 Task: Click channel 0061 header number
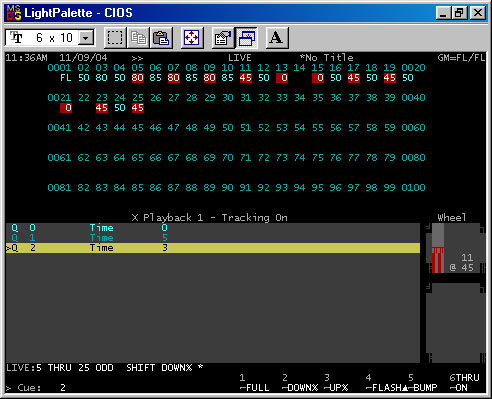pyautogui.click(x=59, y=158)
